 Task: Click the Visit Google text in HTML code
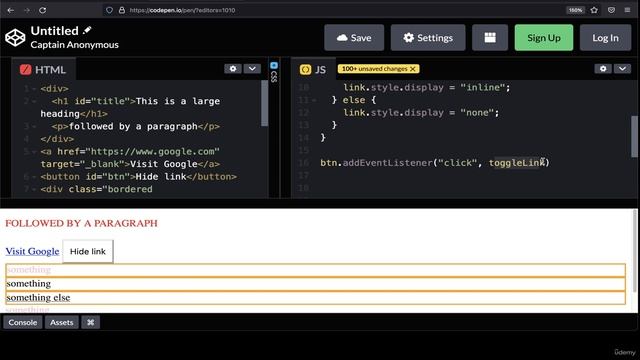(164, 164)
